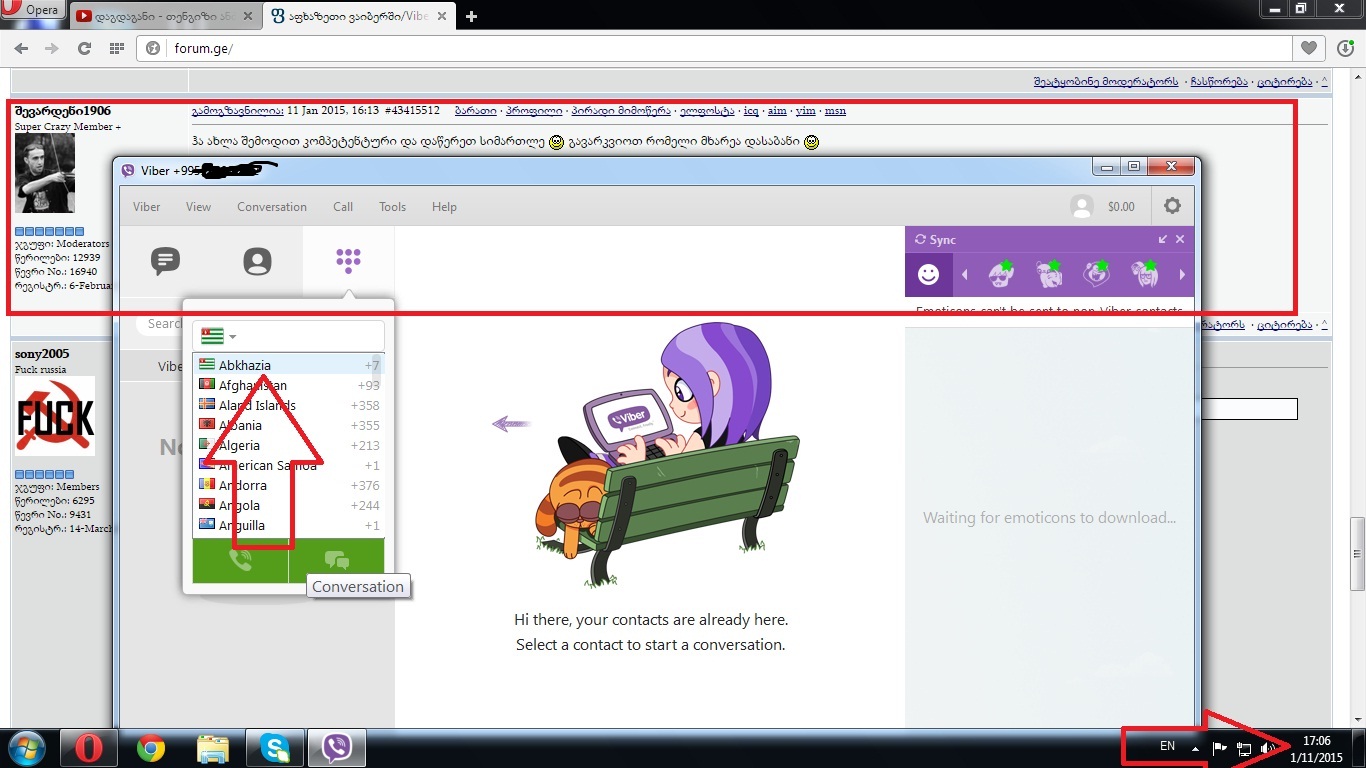Click the $0.00 Viber credit balance

pos(1121,207)
